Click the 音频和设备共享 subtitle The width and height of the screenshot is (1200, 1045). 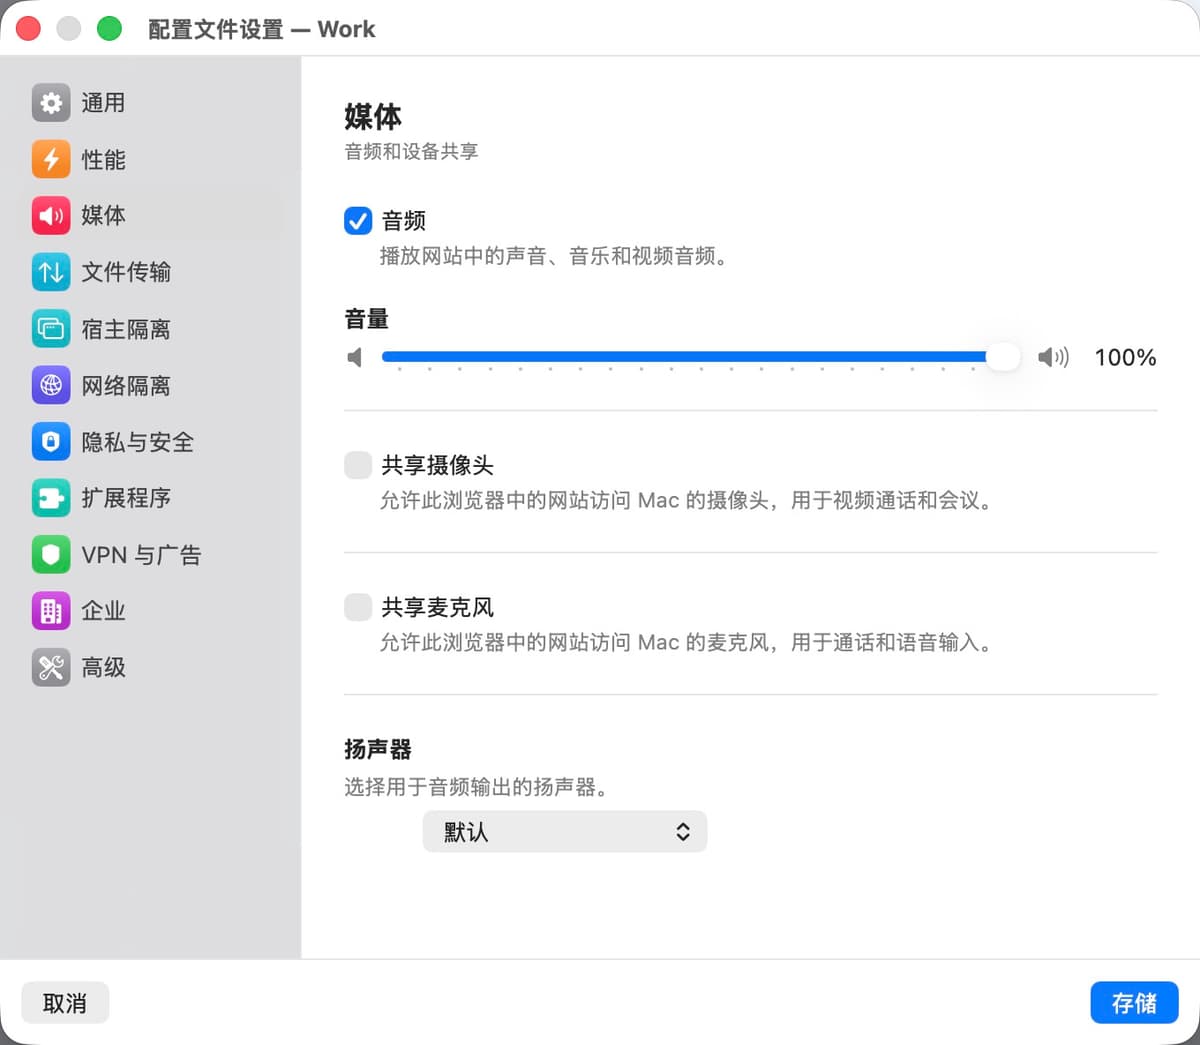point(411,151)
